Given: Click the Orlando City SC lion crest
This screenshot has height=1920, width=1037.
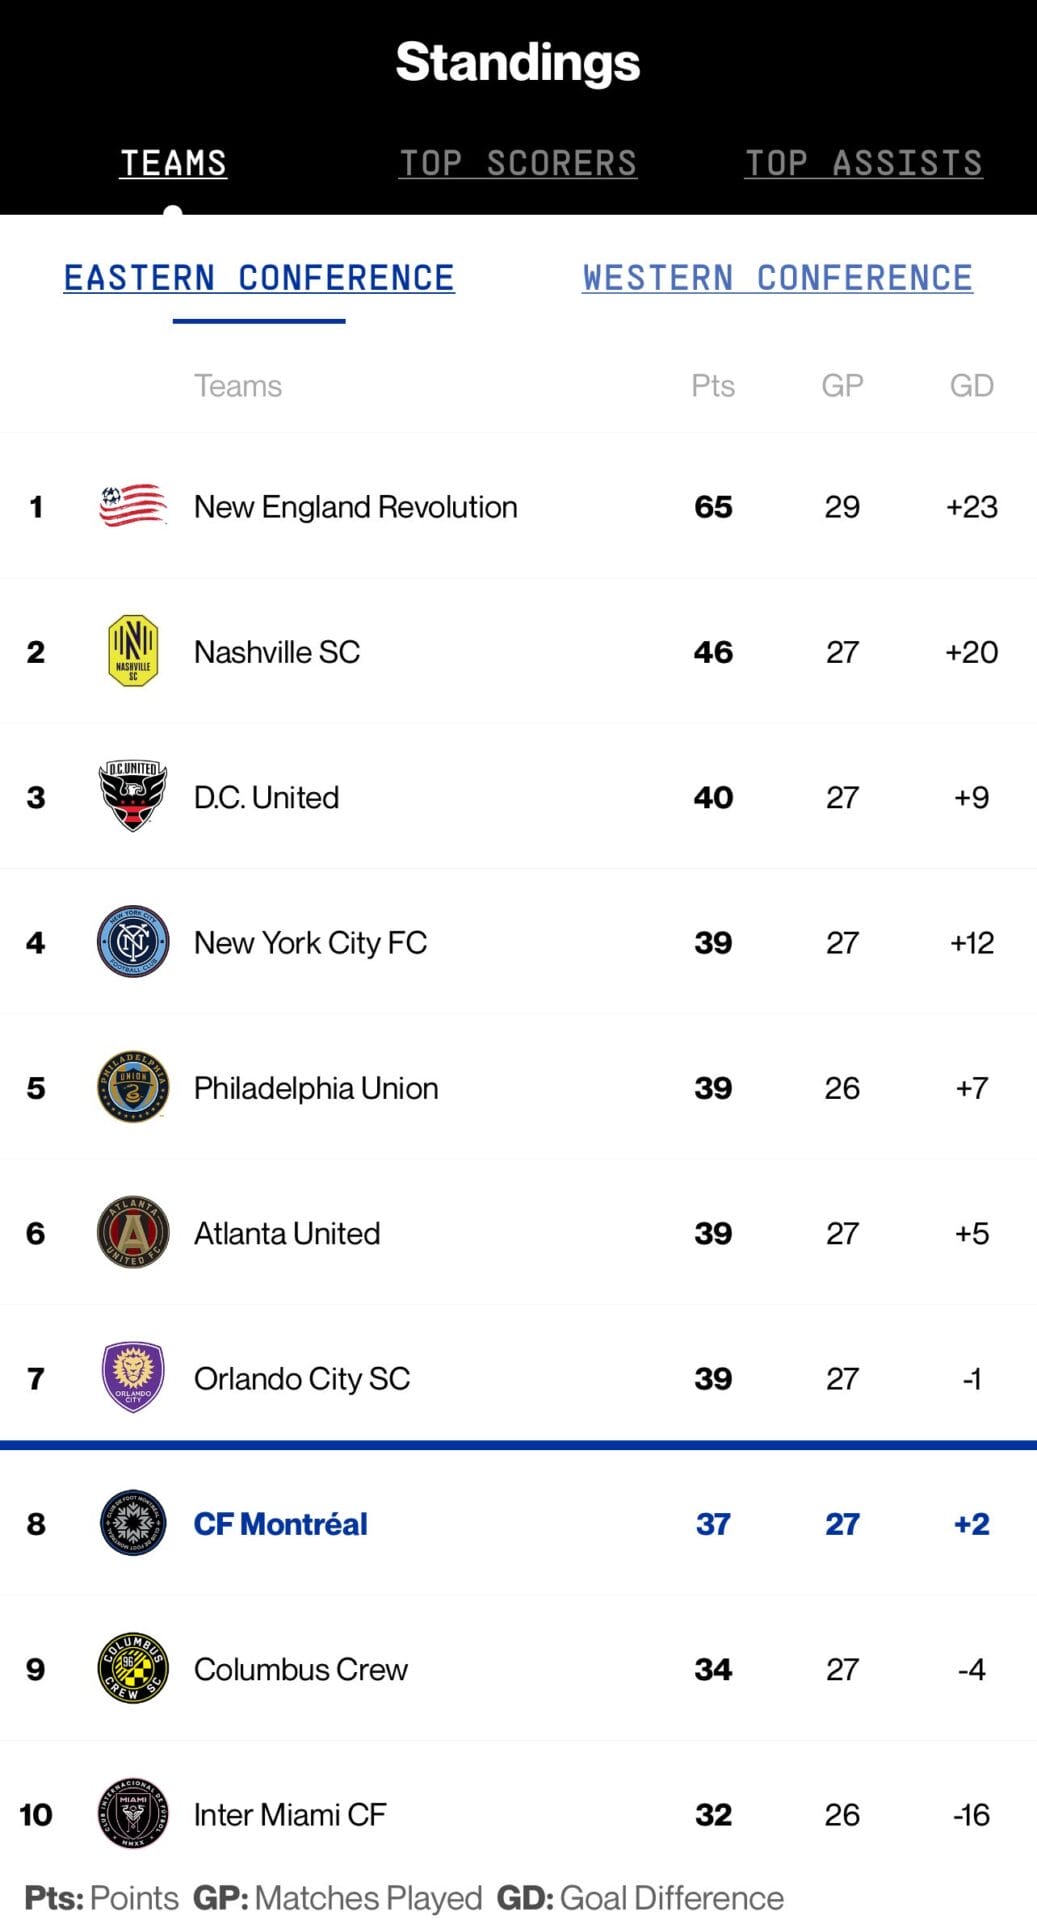Looking at the screenshot, I should (132, 1377).
